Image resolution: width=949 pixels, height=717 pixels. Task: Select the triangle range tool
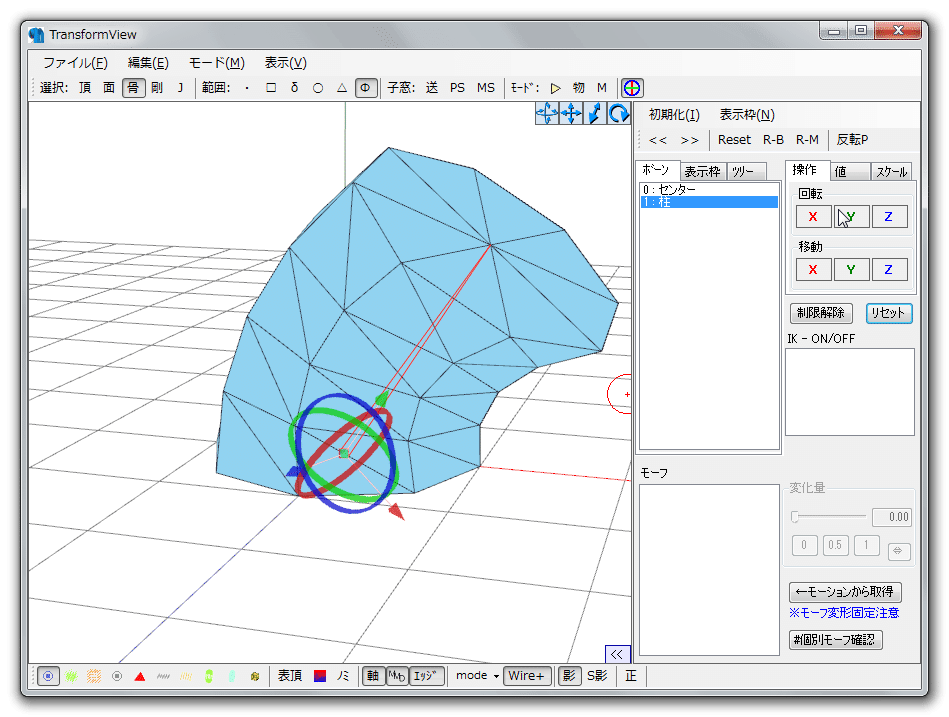(342, 88)
